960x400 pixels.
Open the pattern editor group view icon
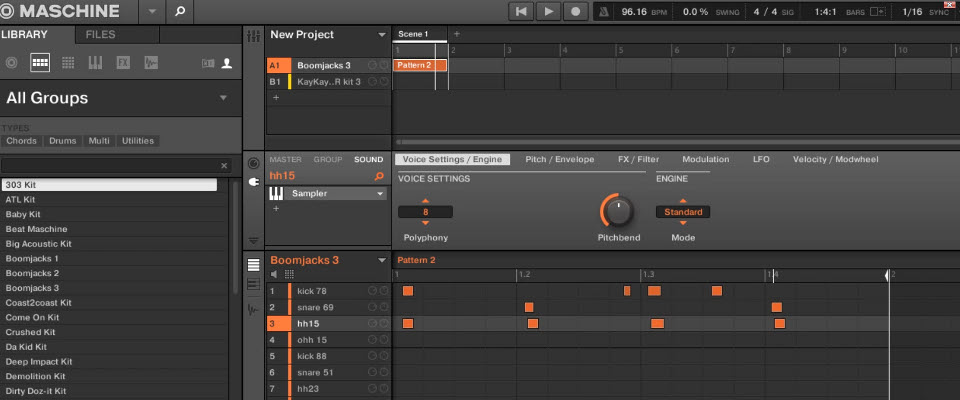click(253, 265)
